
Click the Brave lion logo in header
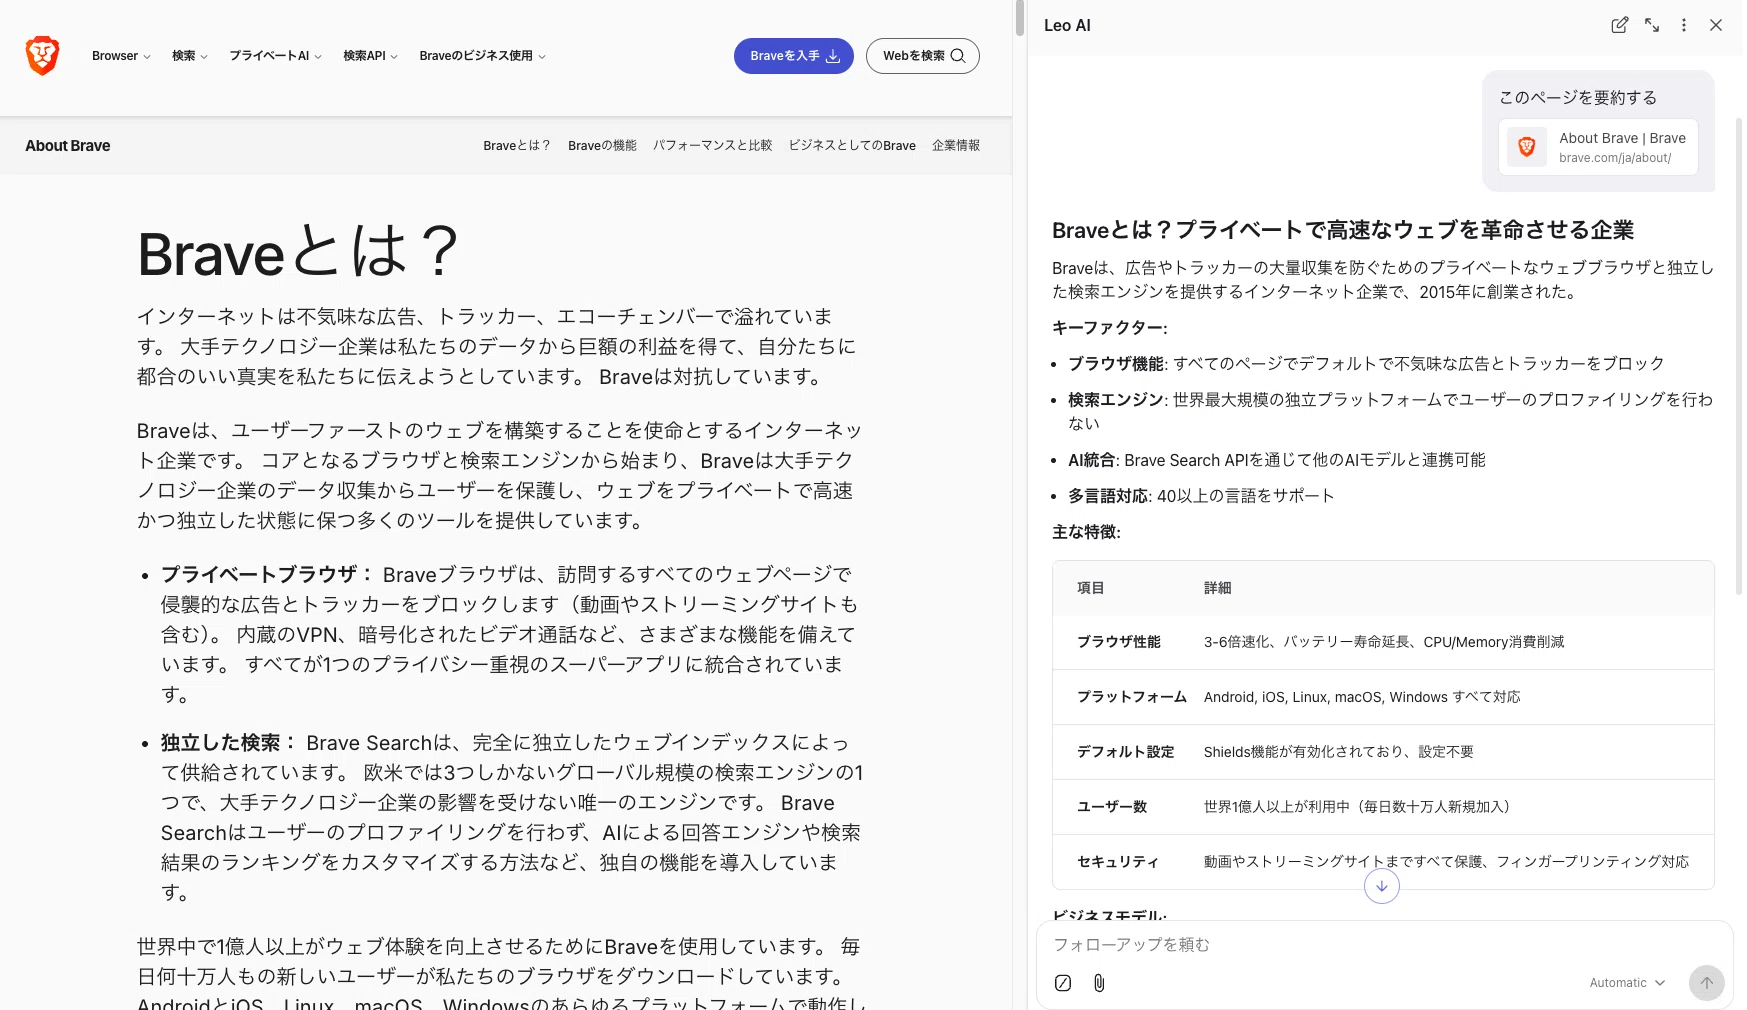click(43, 56)
